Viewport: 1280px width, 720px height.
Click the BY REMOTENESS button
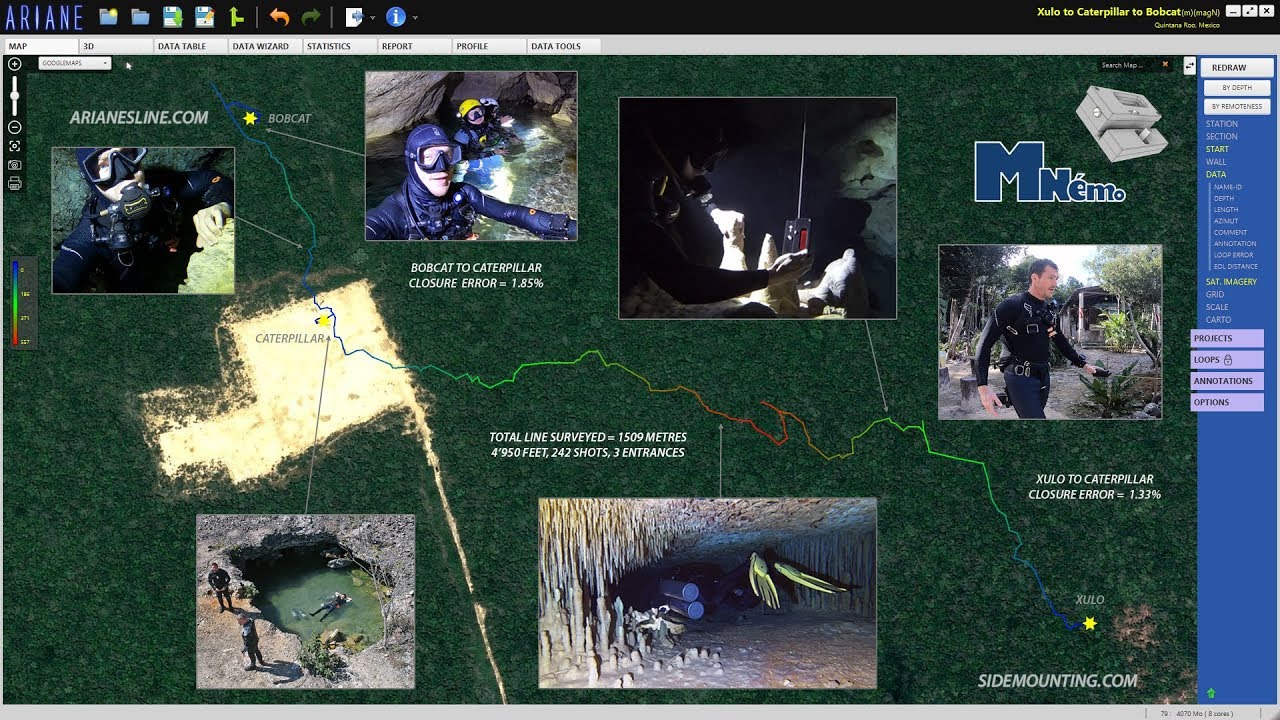[1237, 106]
